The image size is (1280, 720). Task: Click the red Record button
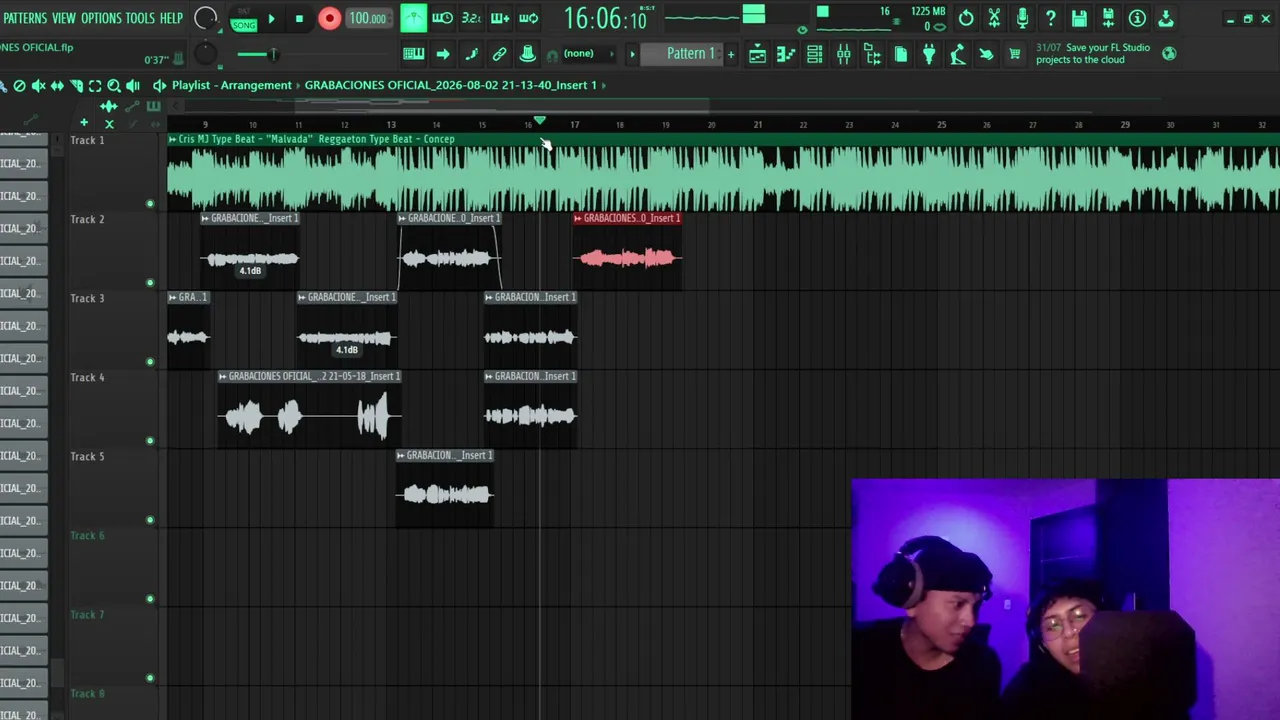pos(329,18)
